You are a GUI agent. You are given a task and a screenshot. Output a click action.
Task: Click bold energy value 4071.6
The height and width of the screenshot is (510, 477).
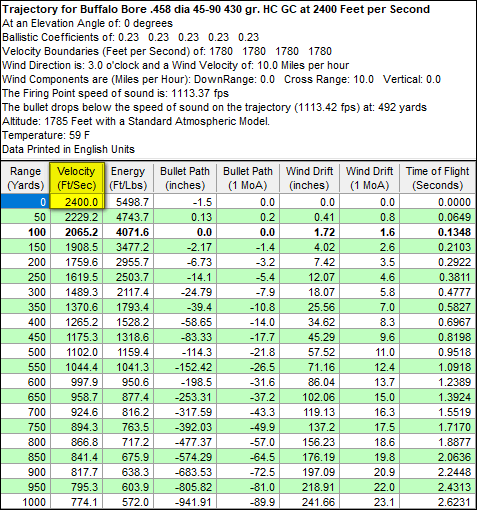pyautogui.click(x=128, y=232)
